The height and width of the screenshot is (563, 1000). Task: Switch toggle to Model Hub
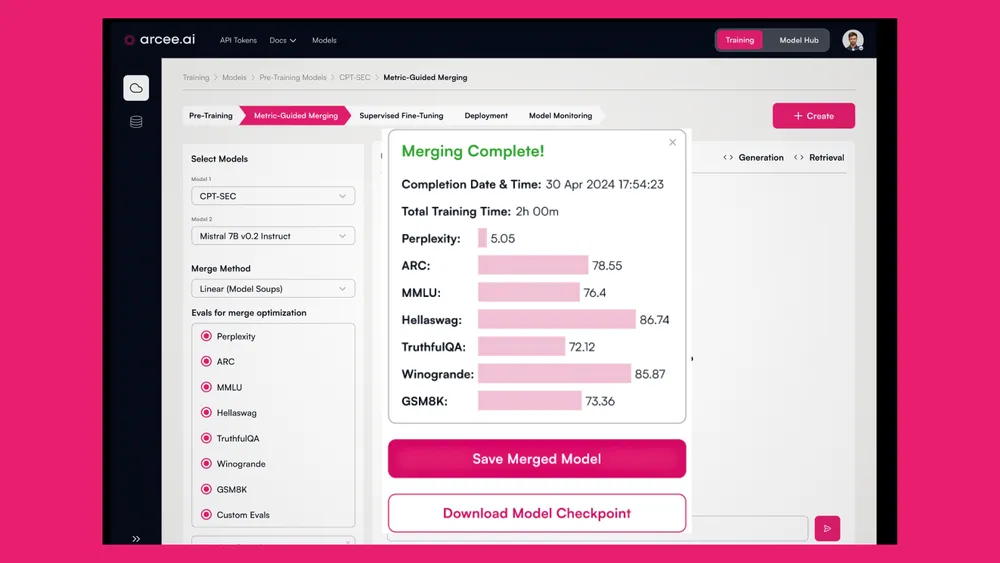point(798,40)
